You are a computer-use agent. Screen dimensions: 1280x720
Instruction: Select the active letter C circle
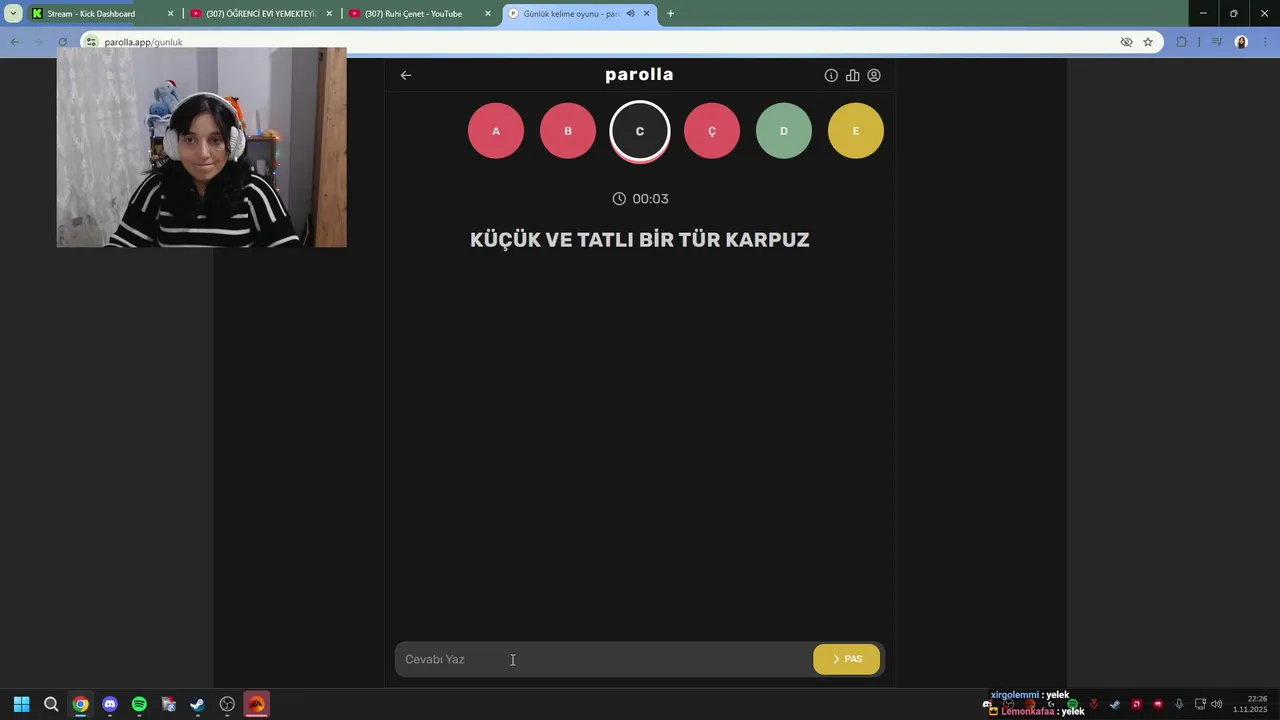[640, 131]
